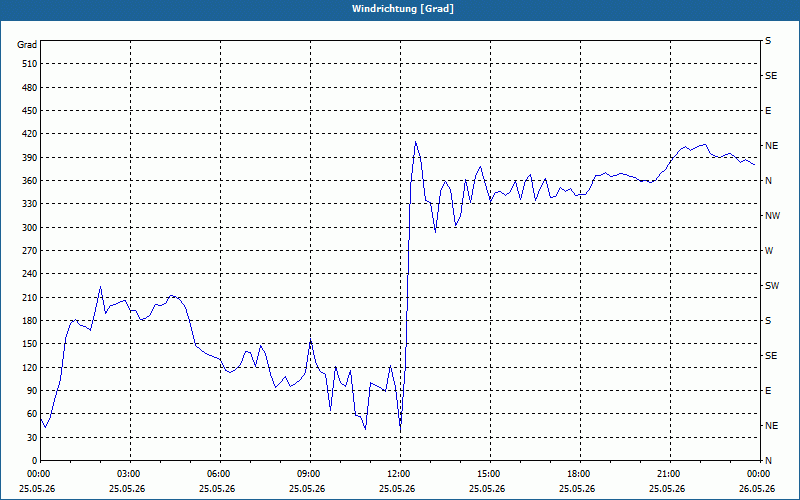Viewport: 800px width, 500px height.
Task: Click the 03:00 time label
Action: [130, 474]
